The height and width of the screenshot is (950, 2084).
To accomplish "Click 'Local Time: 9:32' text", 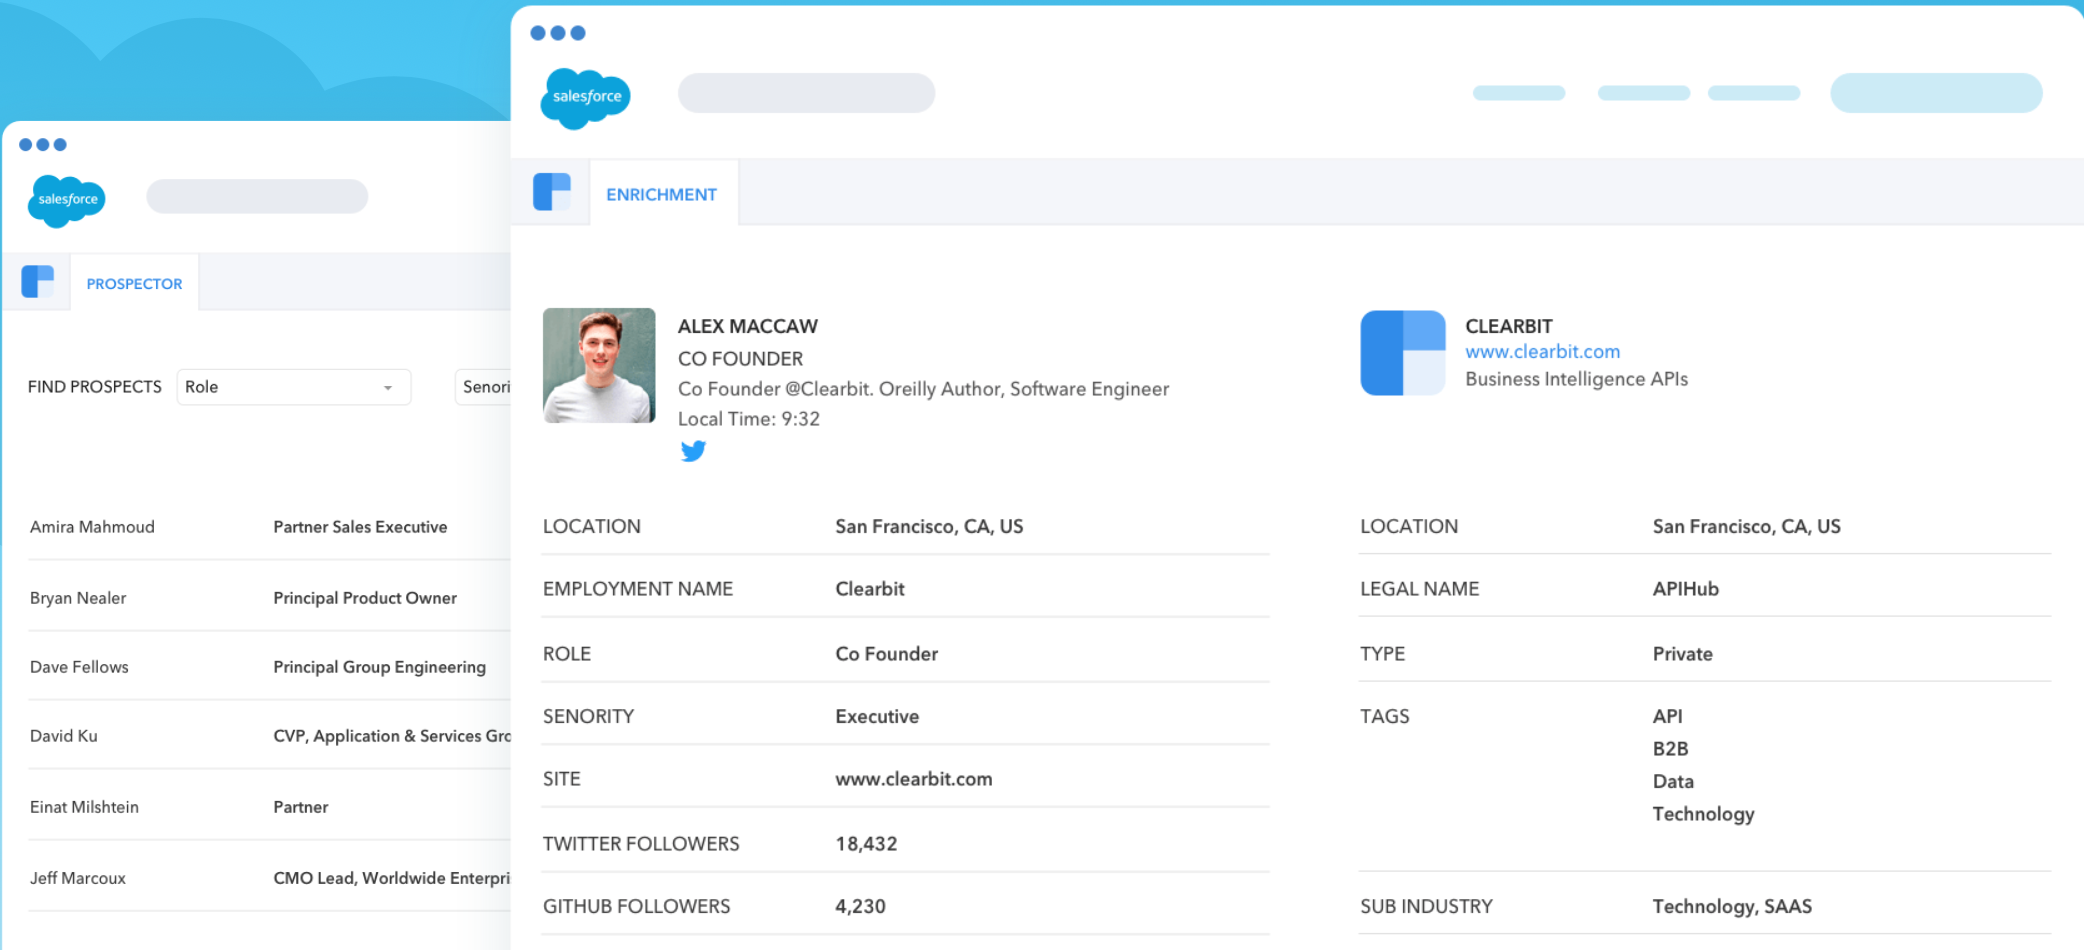I will coord(749,419).
